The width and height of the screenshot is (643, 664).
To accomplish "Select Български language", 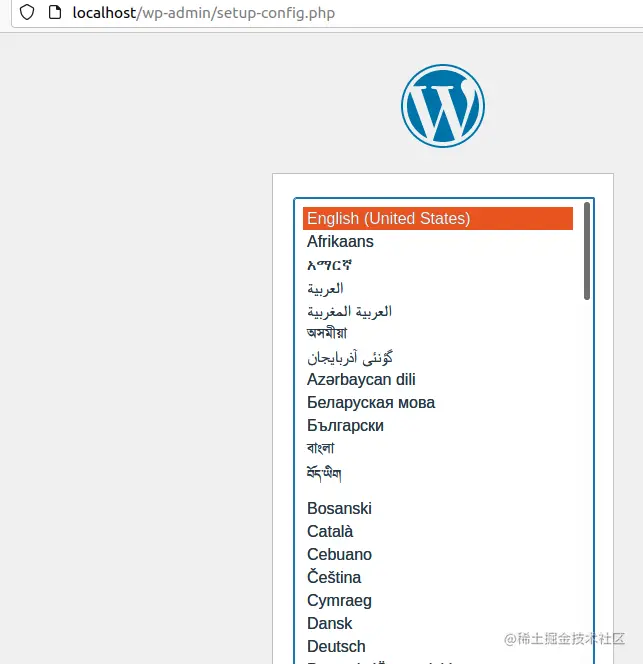I will tap(438, 426).
